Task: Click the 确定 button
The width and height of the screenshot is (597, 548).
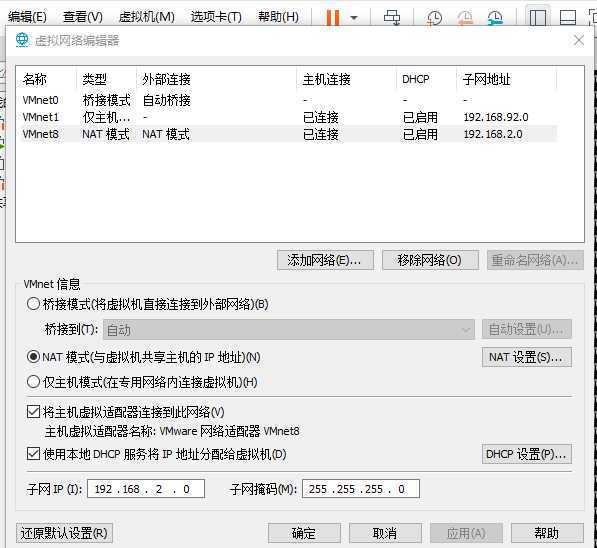Action: pyautogui.click(x=304, y=533)
